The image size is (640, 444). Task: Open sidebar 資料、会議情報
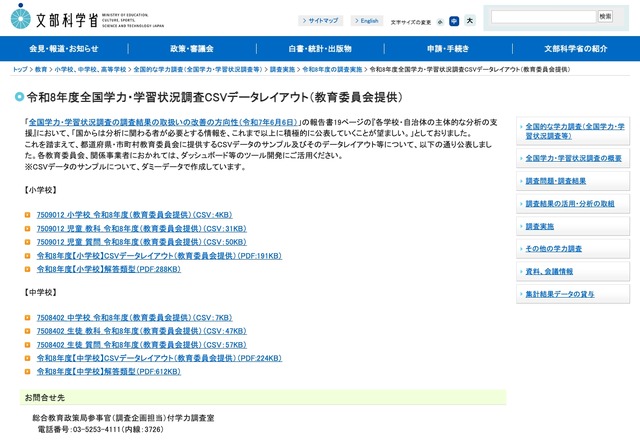click(x=573, y=271)
